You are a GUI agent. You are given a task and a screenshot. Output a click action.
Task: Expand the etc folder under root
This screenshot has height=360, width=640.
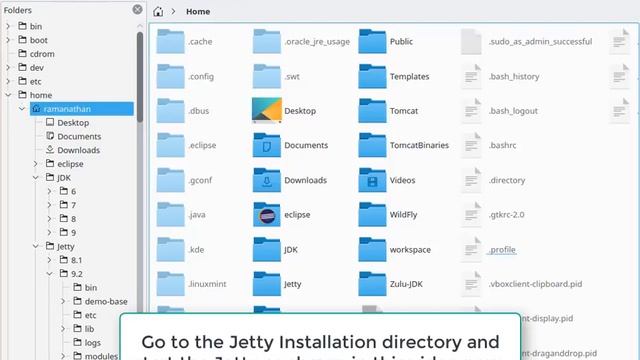(x=8, y=81)
